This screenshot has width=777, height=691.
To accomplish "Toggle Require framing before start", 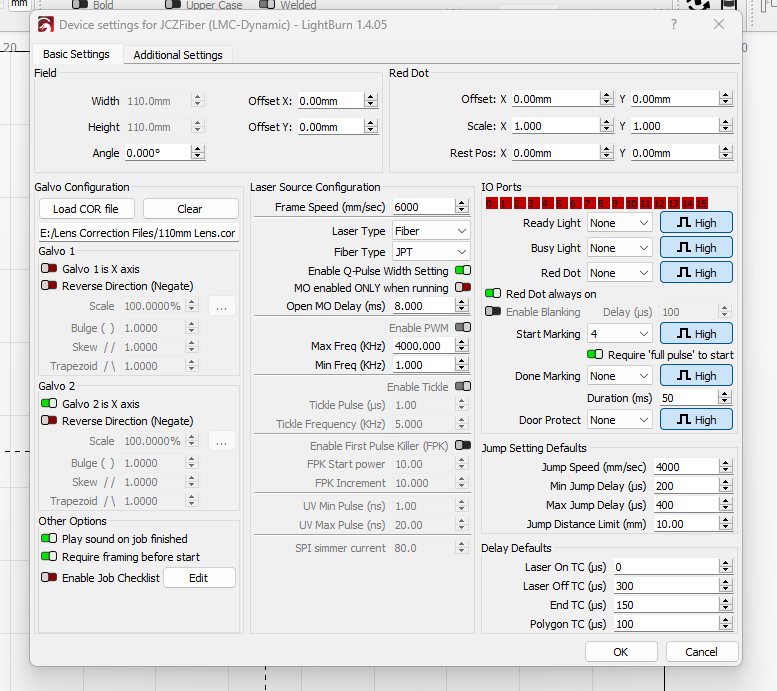I will coord(49,556).
